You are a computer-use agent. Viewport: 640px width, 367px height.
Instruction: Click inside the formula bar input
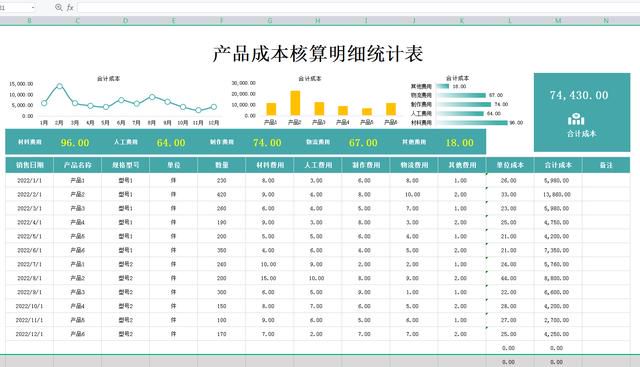pos(358,7)
